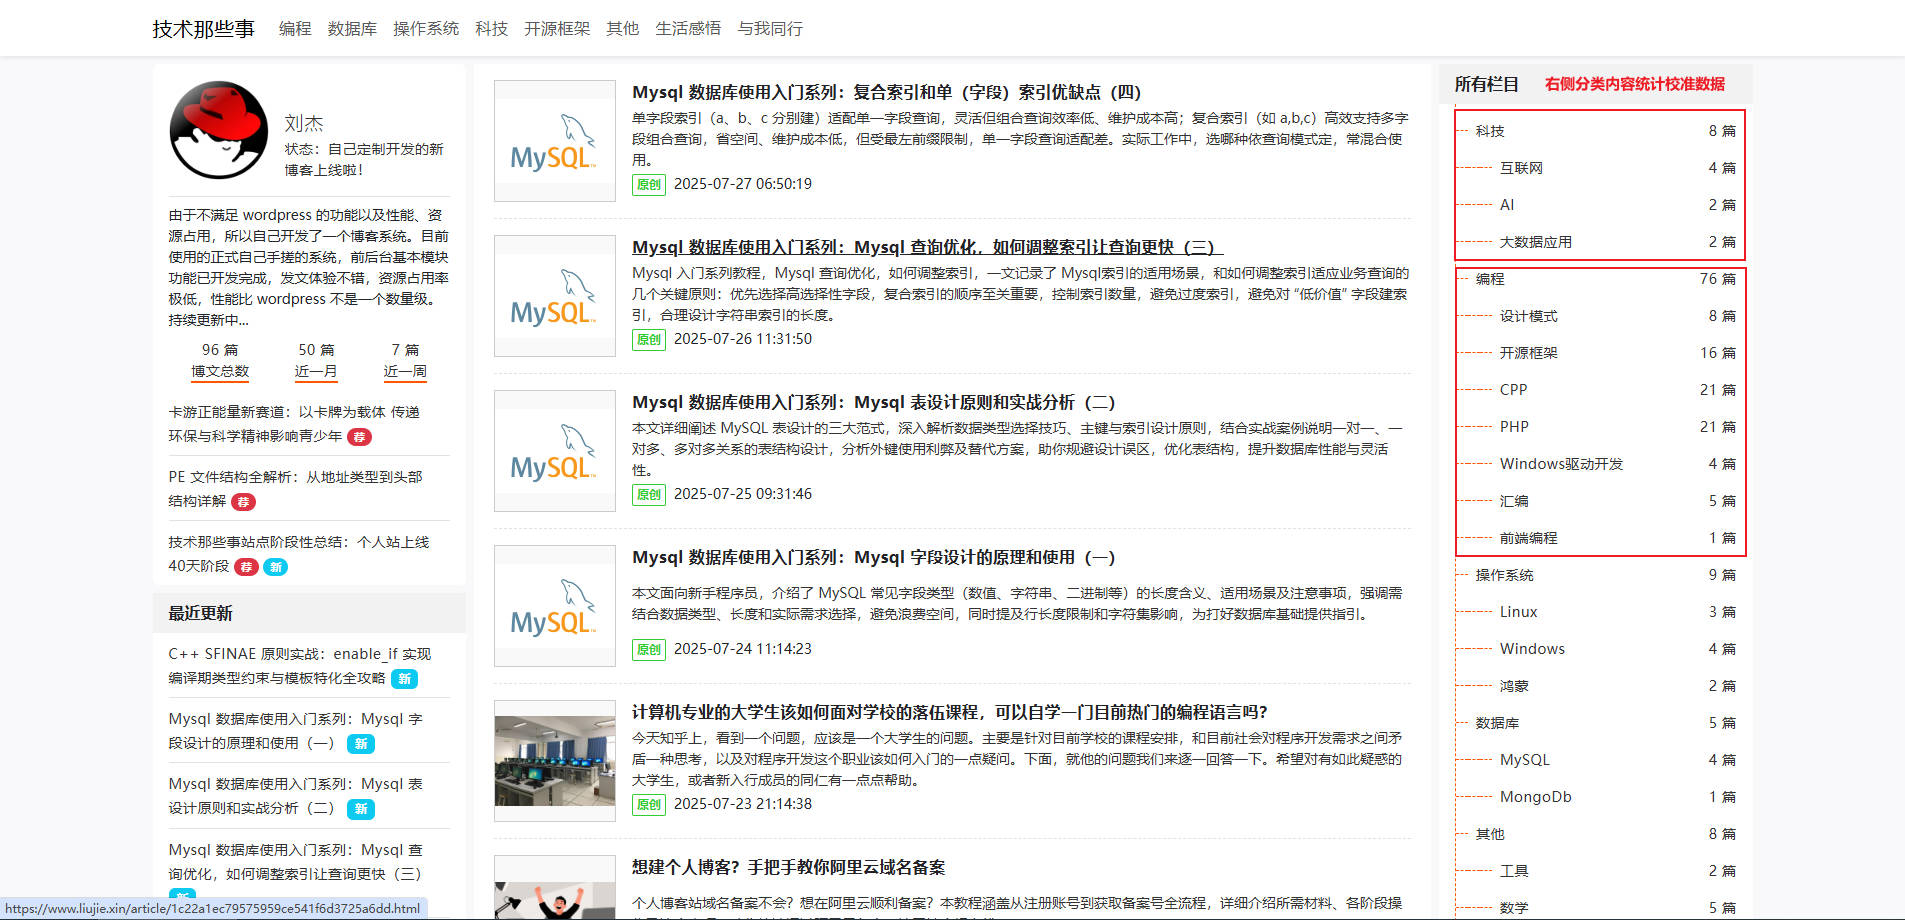Viewport: 1905px width, 920px height.
Task: Select the 近一月 statistic link
Action: pos(316,371)
